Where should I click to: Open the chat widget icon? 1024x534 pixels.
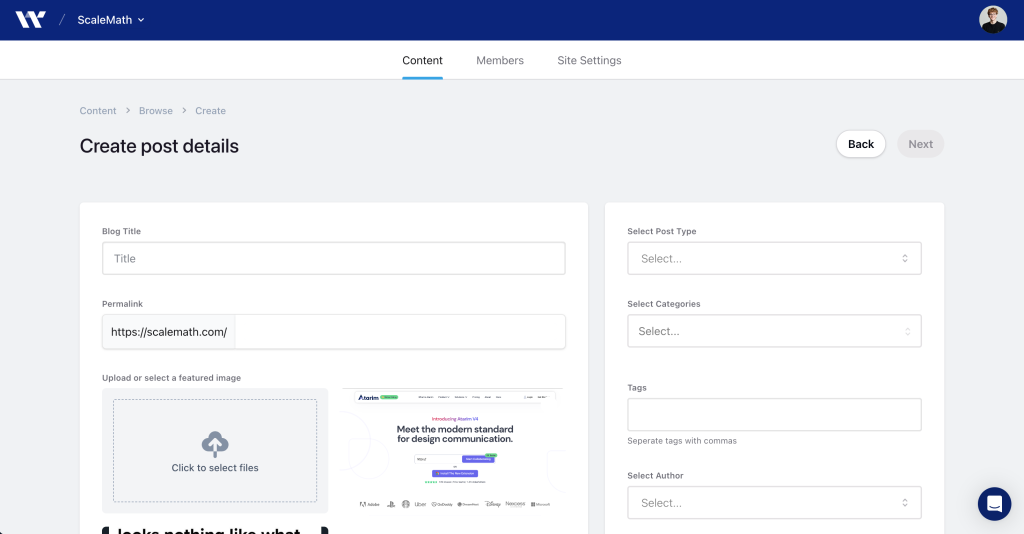(994, 504)
